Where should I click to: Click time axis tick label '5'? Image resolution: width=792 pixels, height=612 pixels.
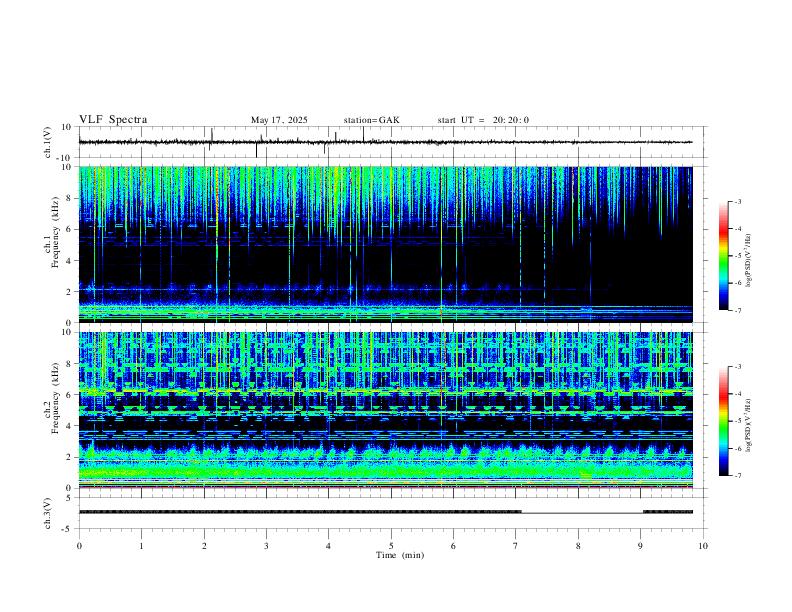(391, 546)
